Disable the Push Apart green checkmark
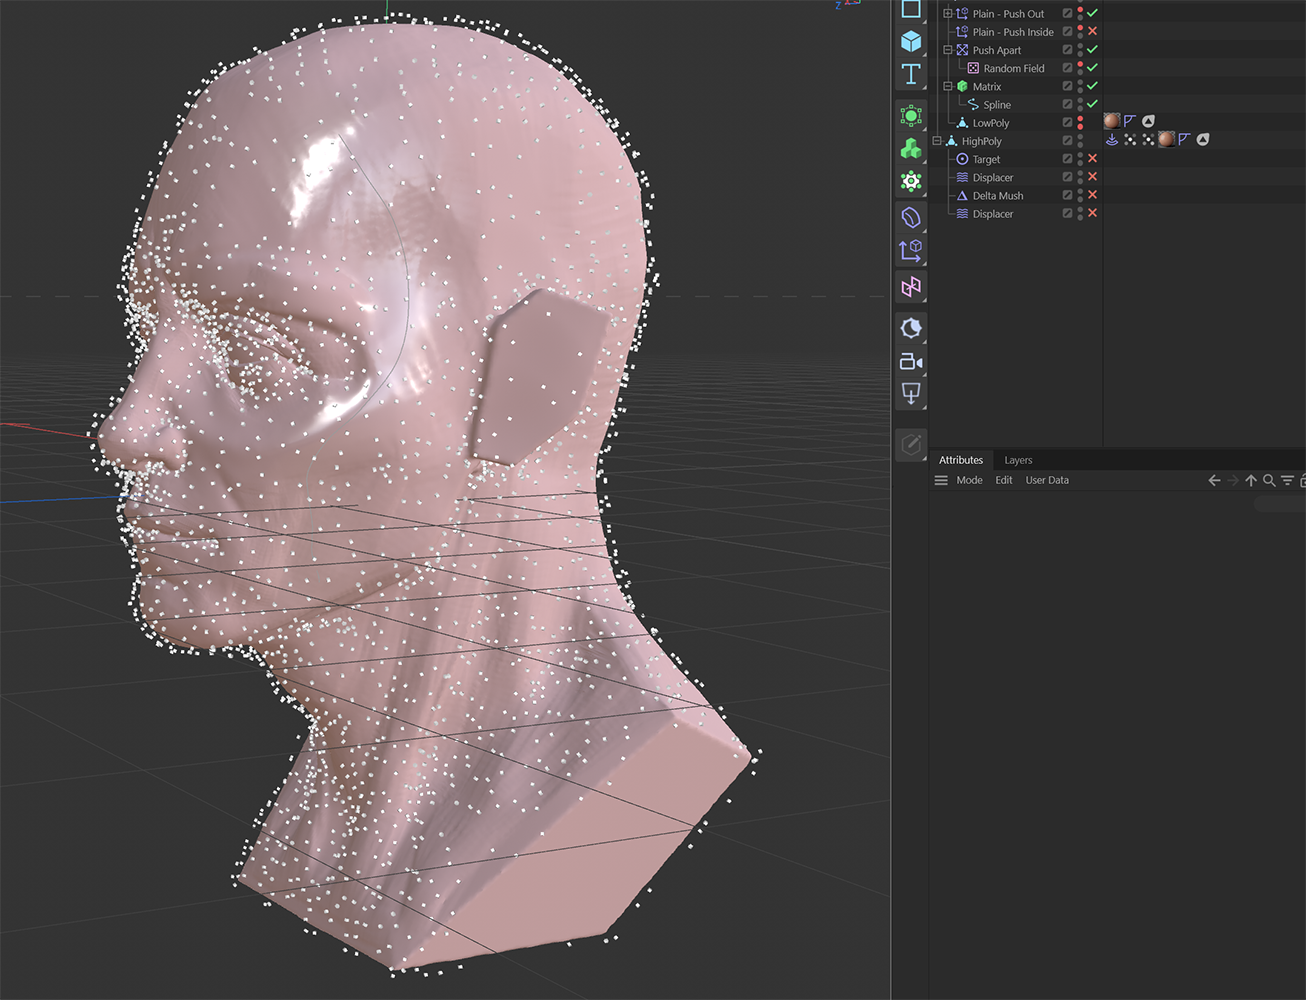 [x=1093, y=50]
